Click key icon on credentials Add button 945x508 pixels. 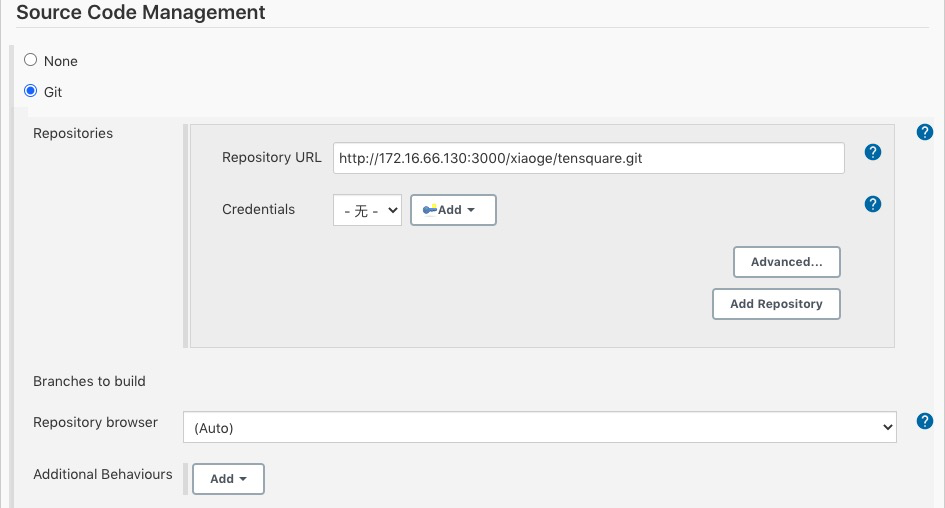click(430, 209)
